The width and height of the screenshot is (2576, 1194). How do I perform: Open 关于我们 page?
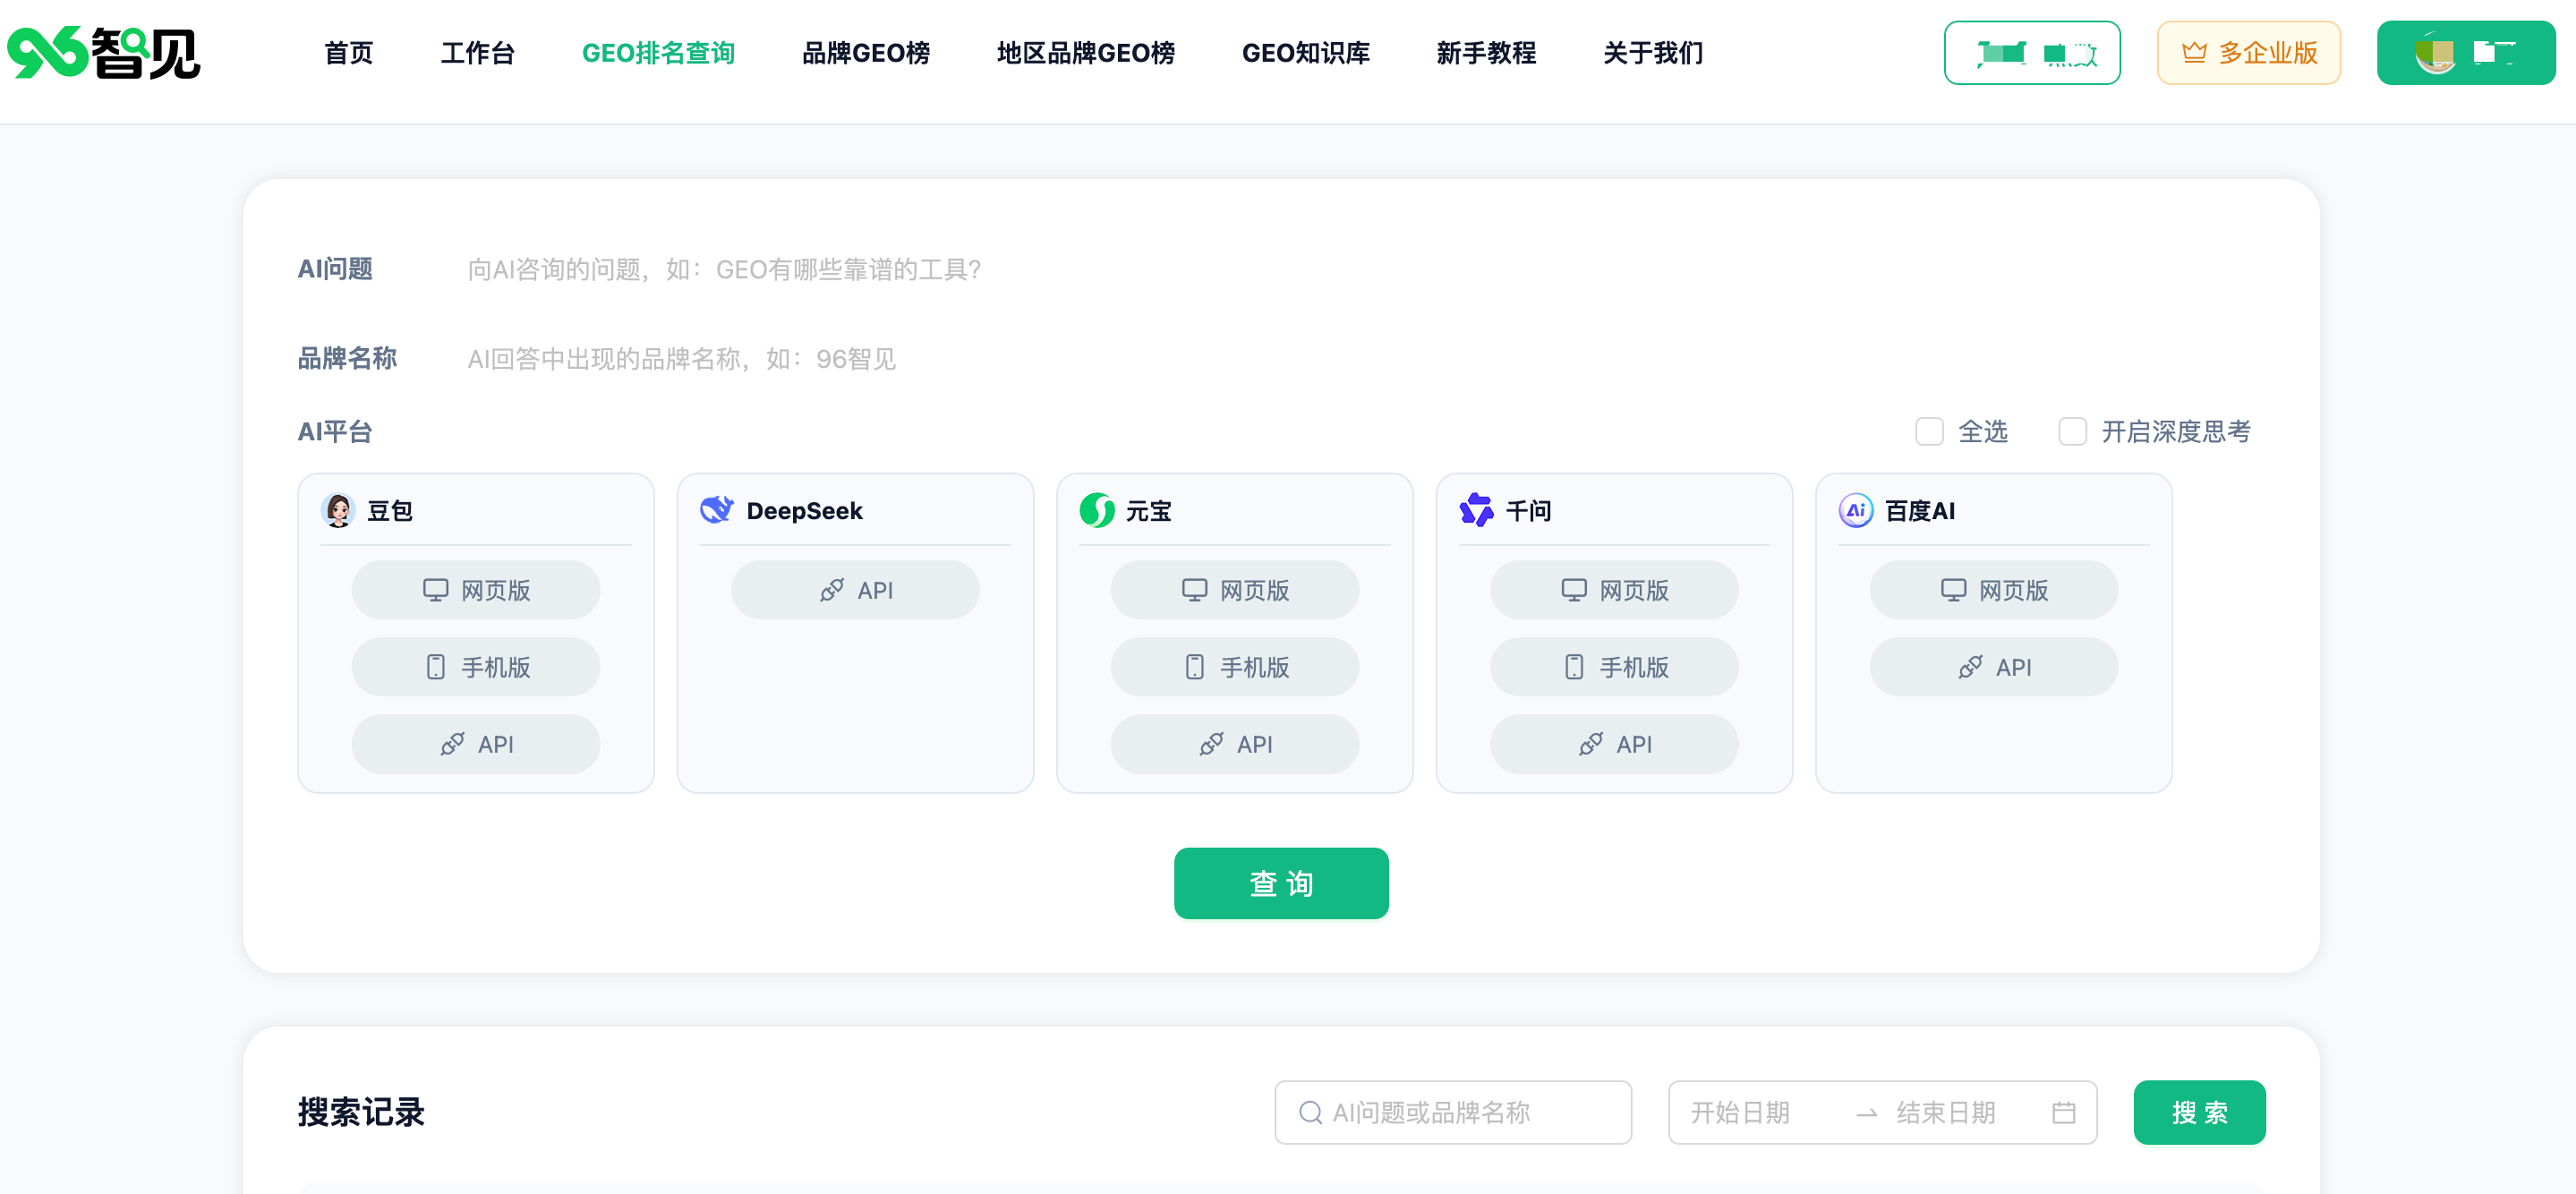(x=1653, y=53)
